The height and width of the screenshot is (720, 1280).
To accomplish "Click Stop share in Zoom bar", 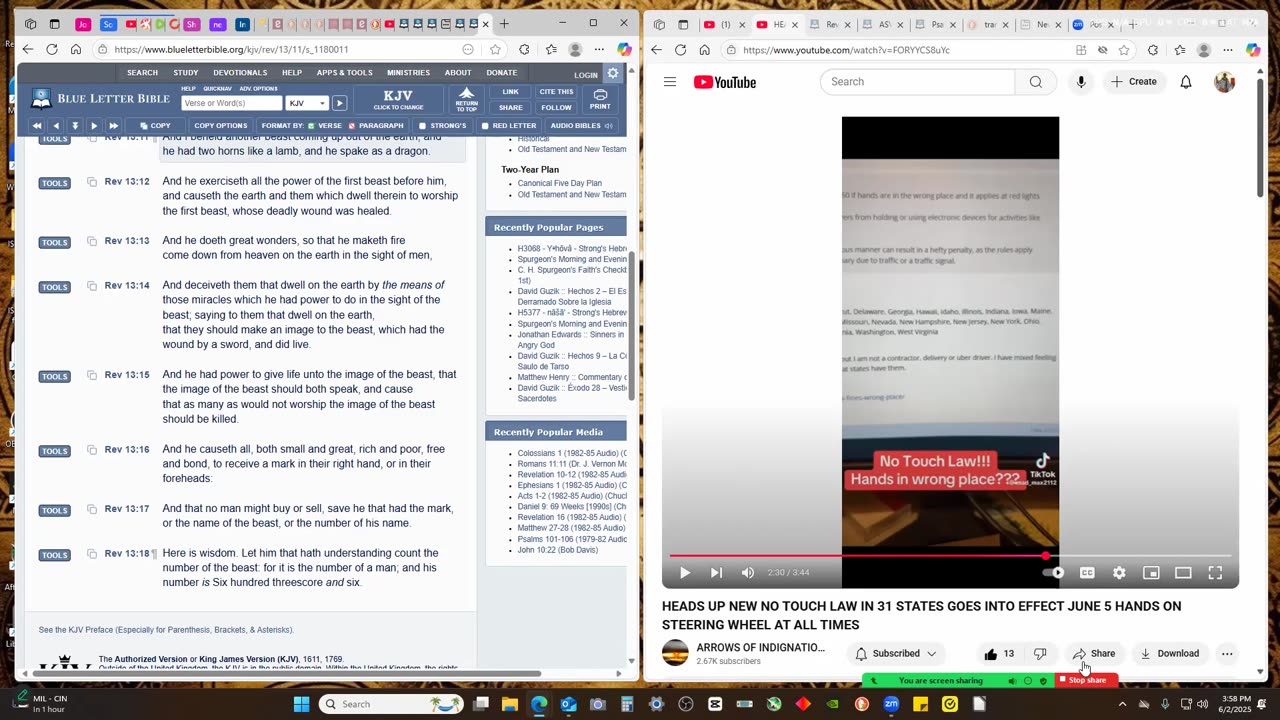I will [x=1087, y=680].
